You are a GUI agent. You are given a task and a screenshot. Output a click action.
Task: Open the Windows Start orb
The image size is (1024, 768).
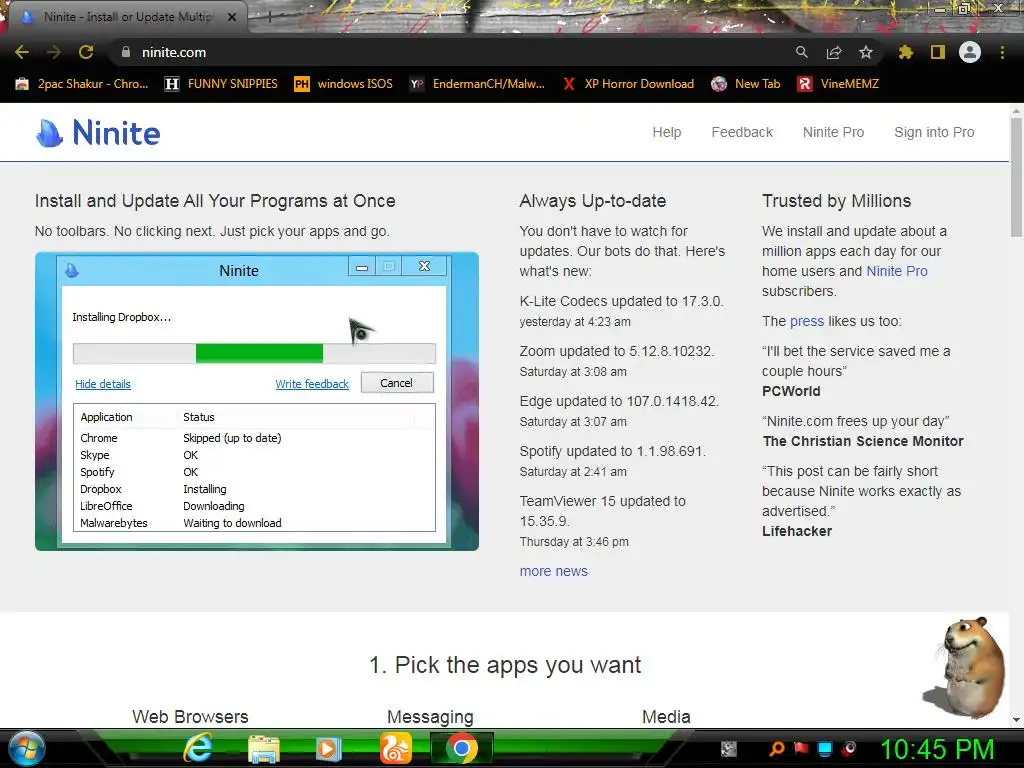(27, 748)
